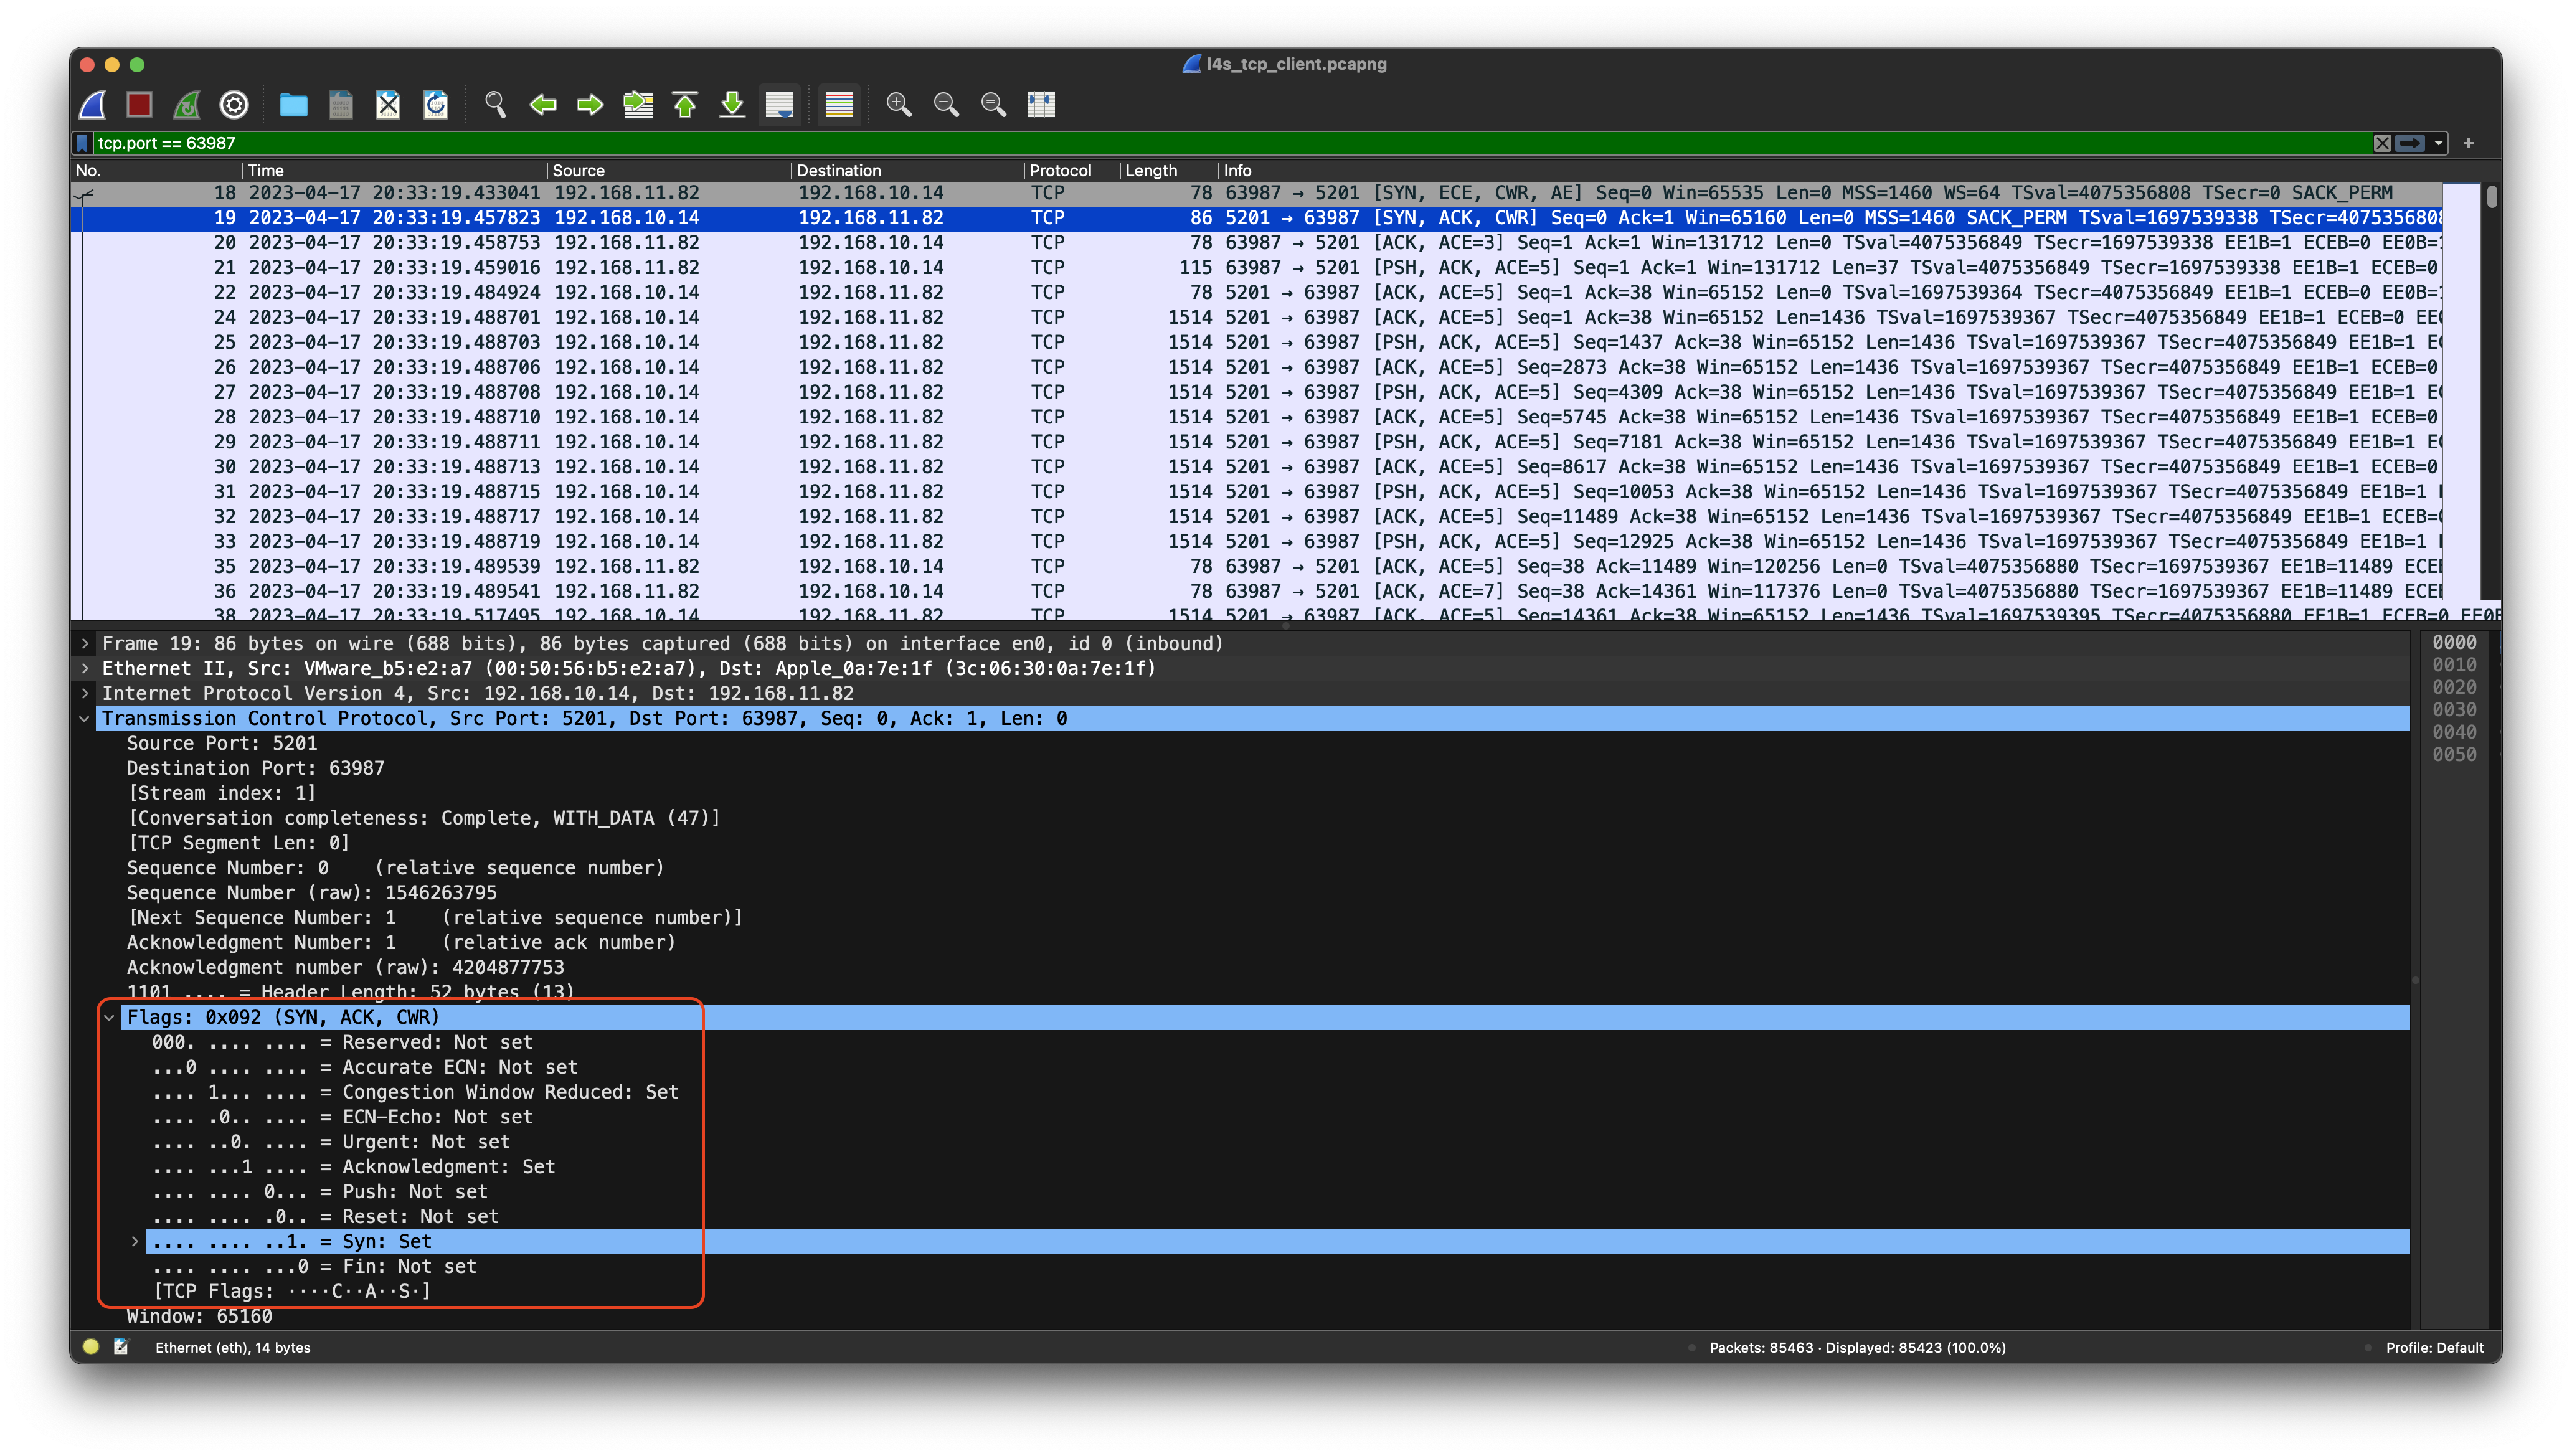Toggle packet list colorization
The width and height of the screenshot is (2572, 1456).
pos(838,104)
